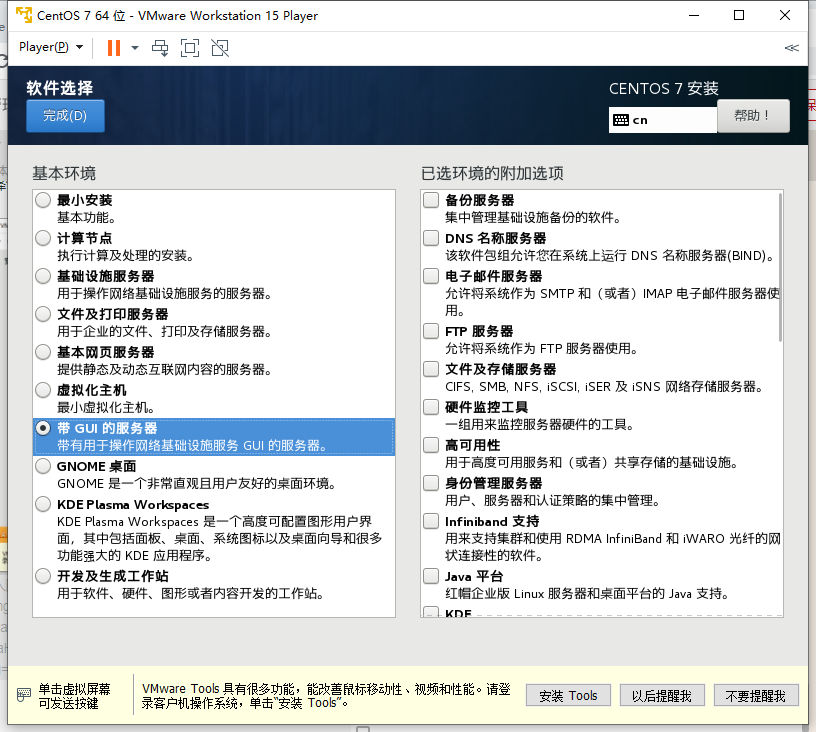The height and width of the screenshot is (732, 816).
Task: Click the double chevron collapse icon
Action: click(792, 48)
